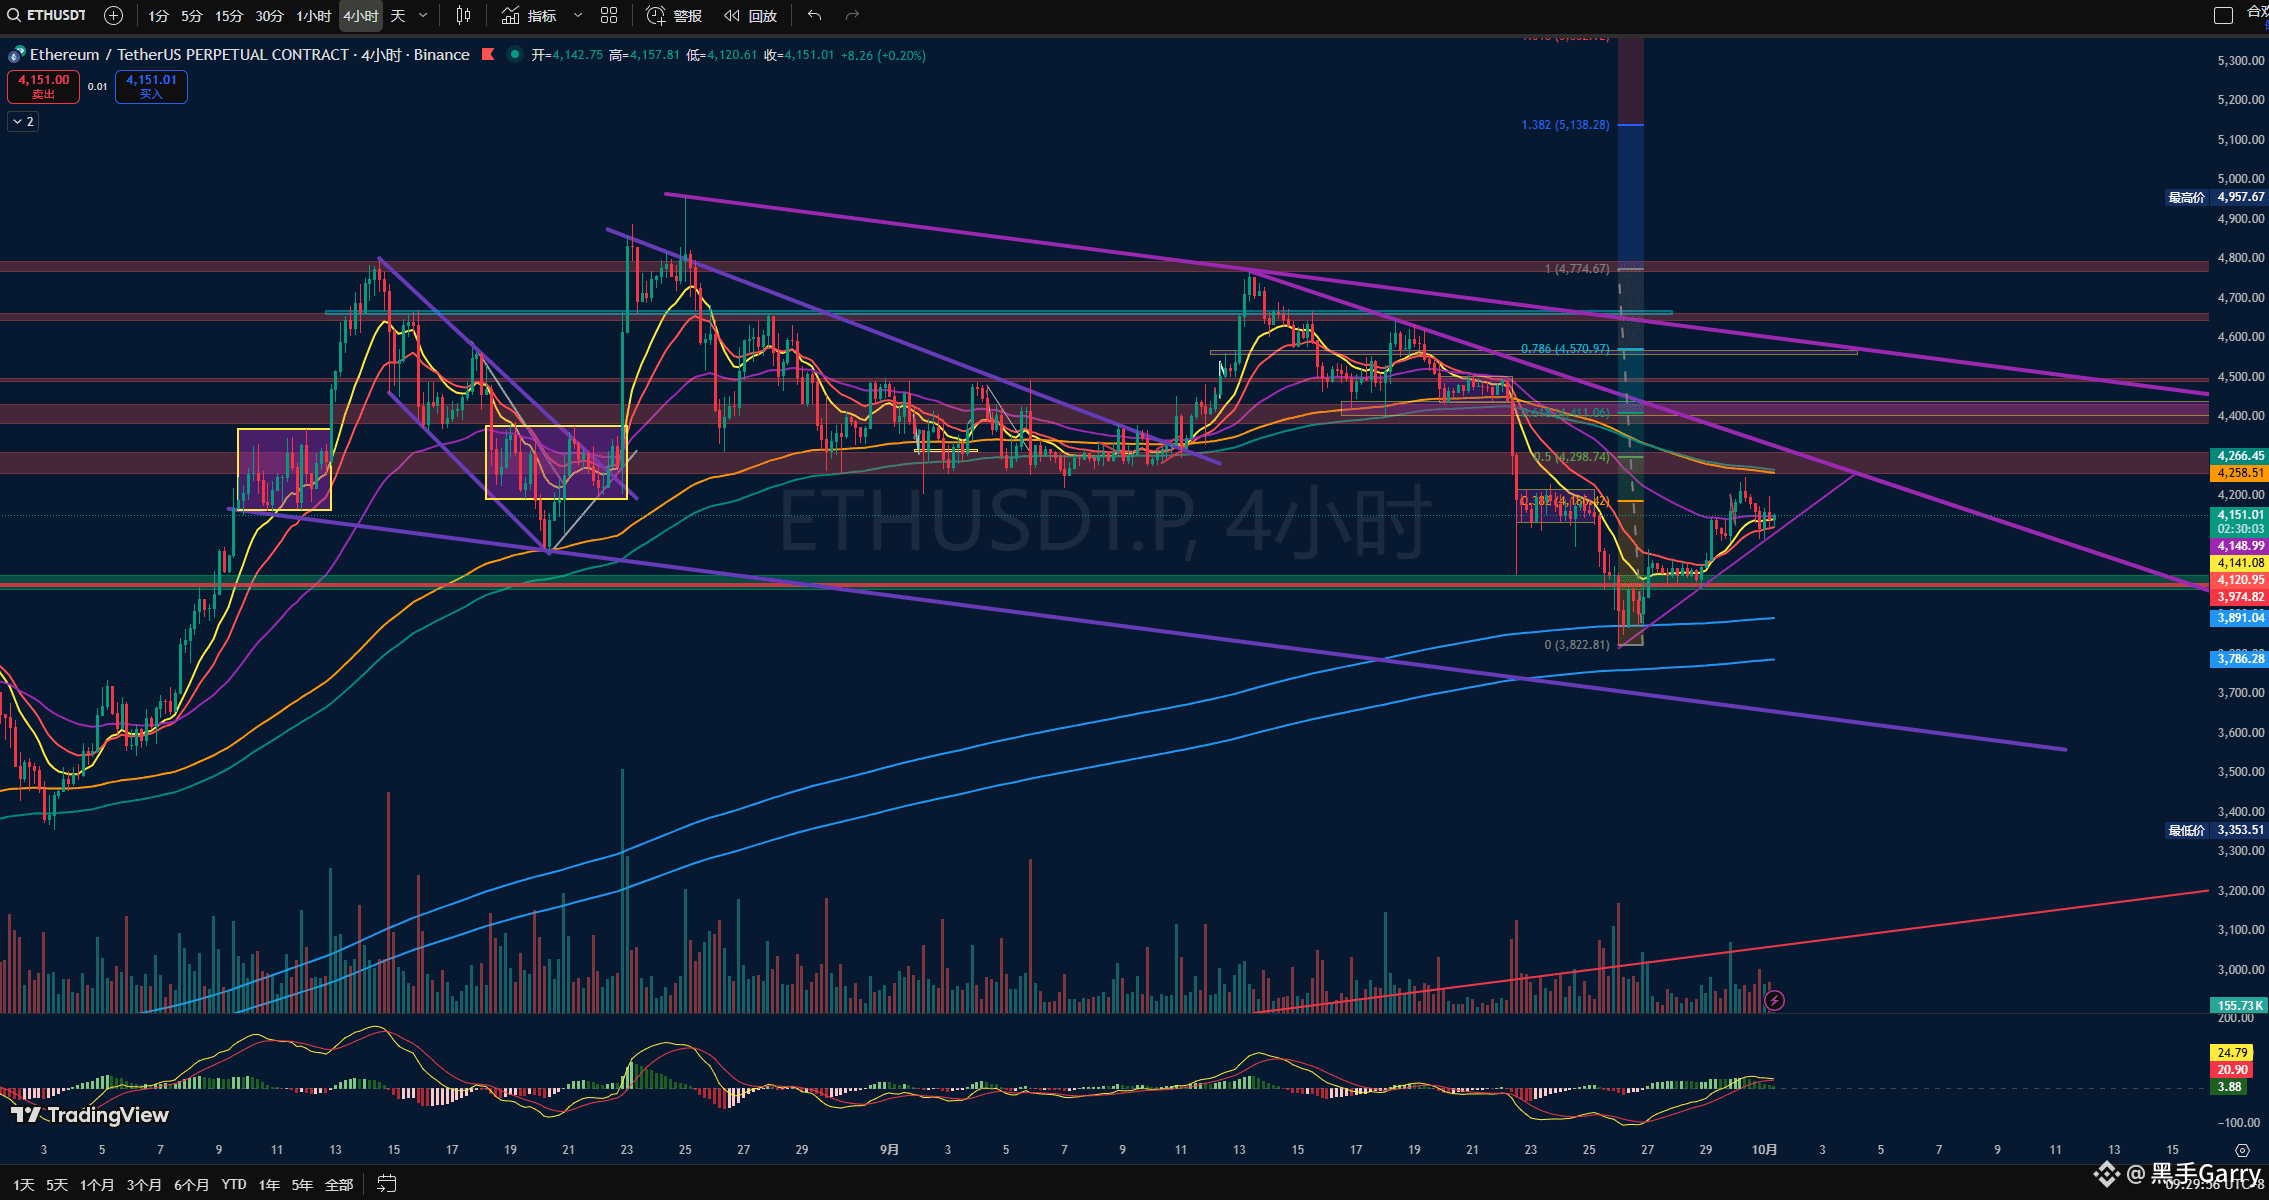Click the add symbol plus icon
Viewport: 2269px width, 1200px height.
[x=114, y=15]
